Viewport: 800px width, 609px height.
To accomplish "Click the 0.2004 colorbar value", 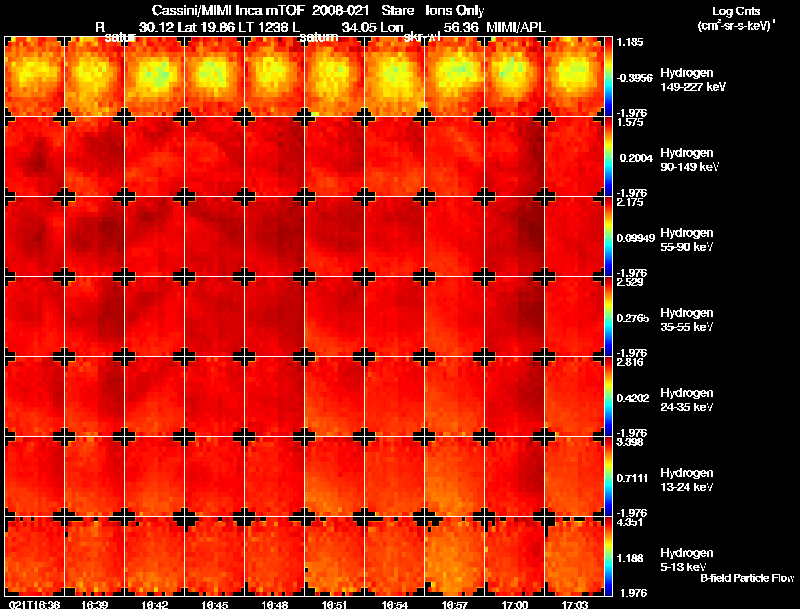I will [636, 158].
